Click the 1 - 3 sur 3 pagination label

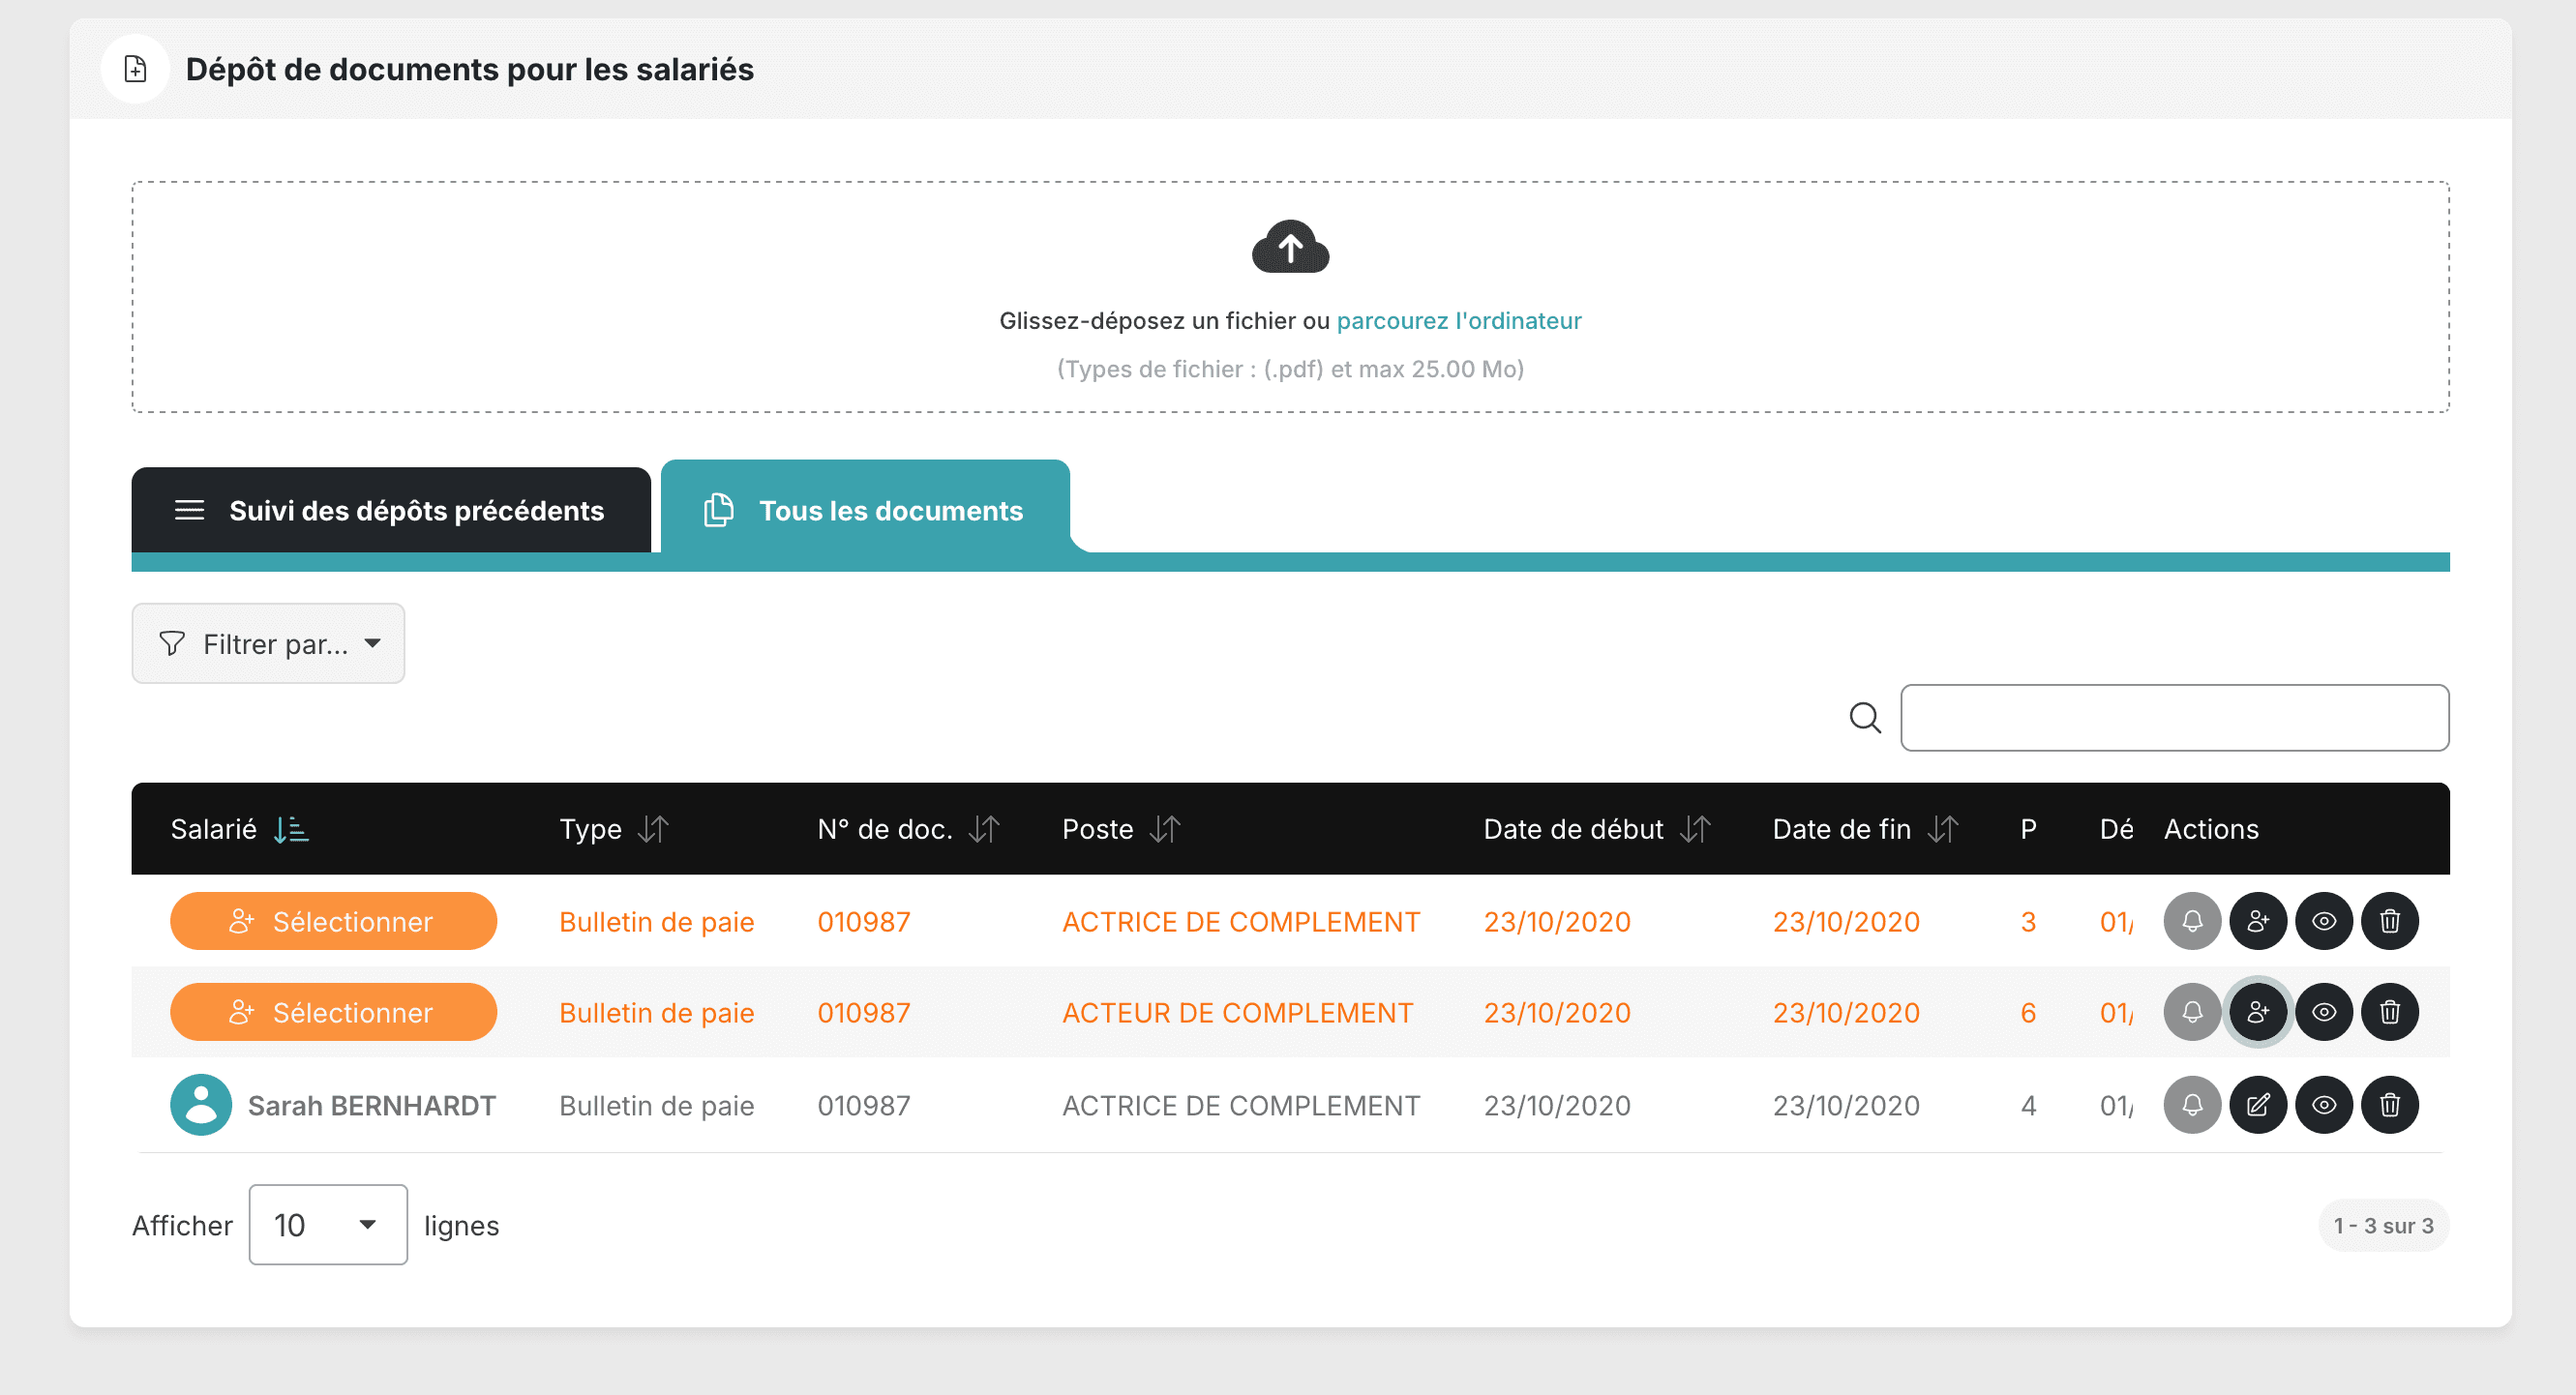point(2384,1225)
